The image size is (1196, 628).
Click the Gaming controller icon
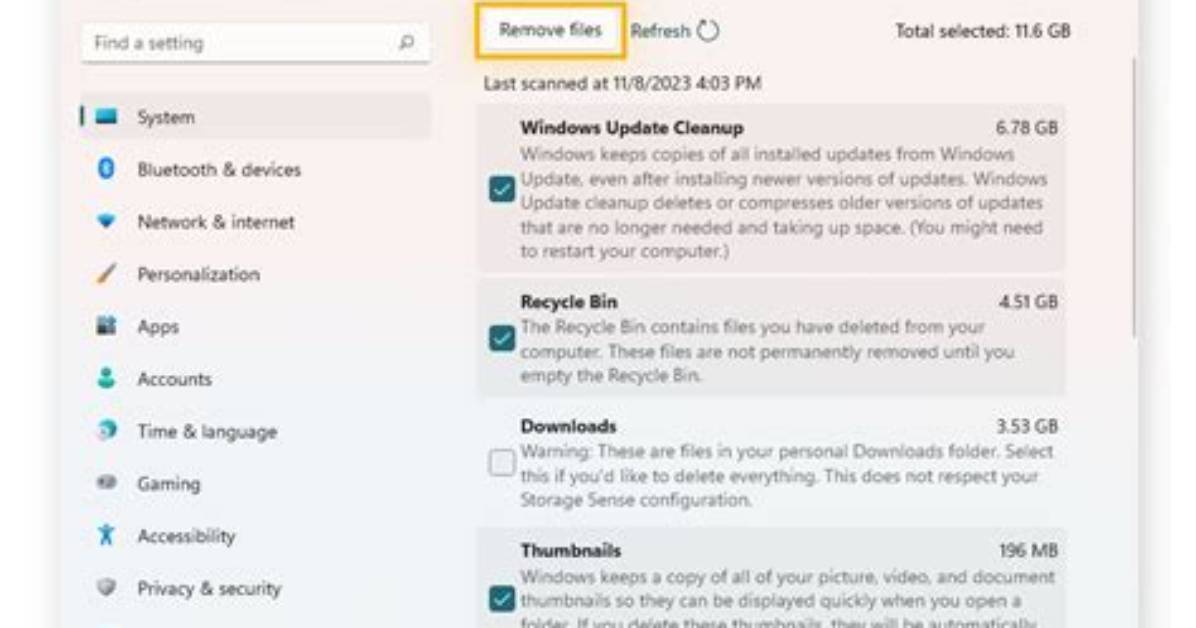click(107, 482)
